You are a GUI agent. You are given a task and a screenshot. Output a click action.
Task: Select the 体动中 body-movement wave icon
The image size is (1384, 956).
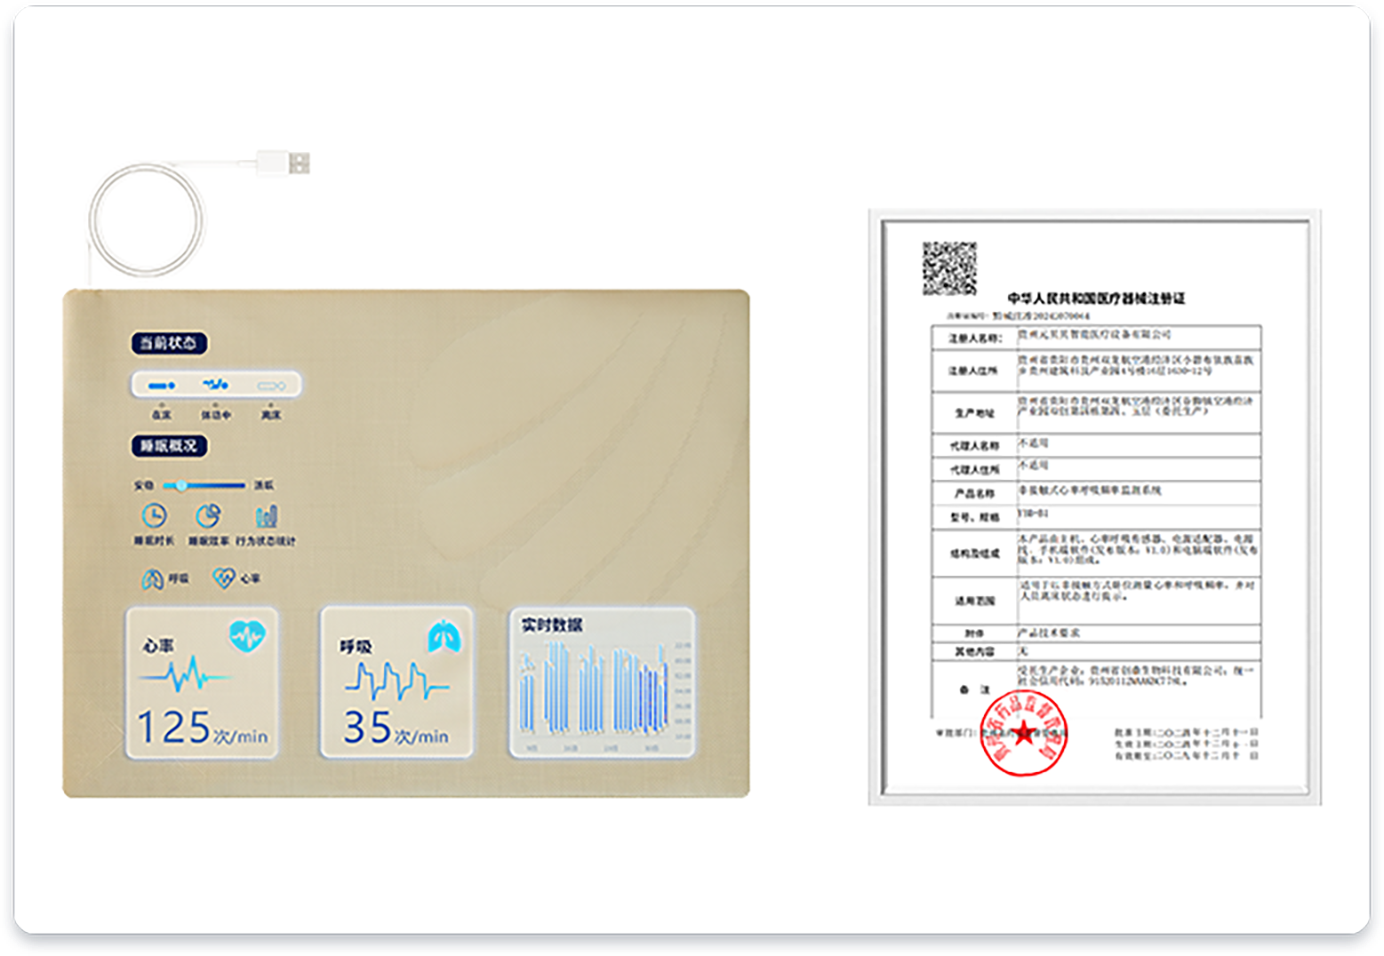[216, 384]
